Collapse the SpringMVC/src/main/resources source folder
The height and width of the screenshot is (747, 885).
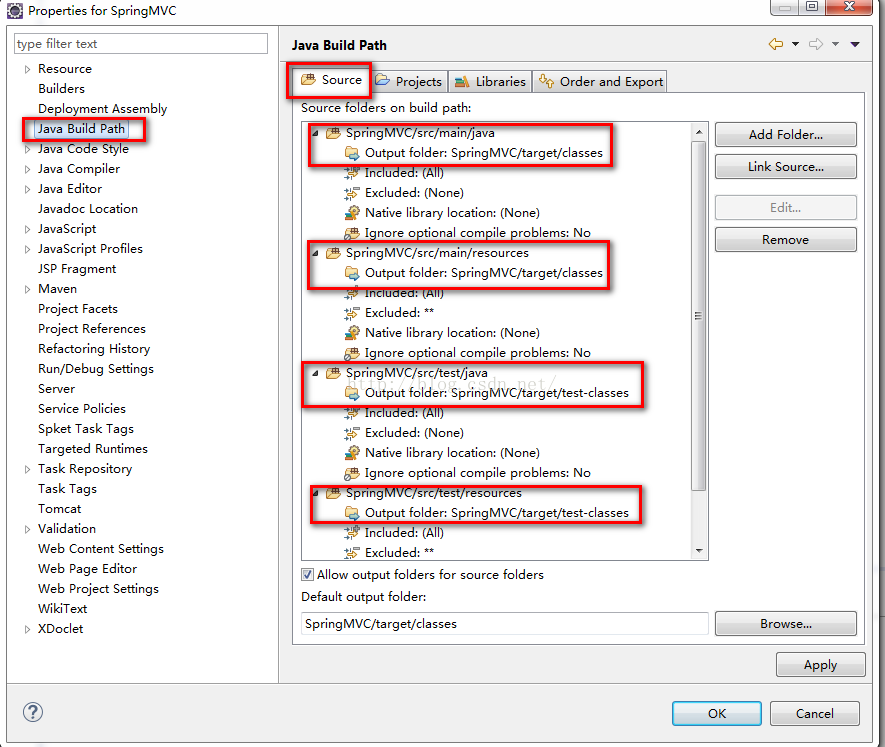(316, 254)
